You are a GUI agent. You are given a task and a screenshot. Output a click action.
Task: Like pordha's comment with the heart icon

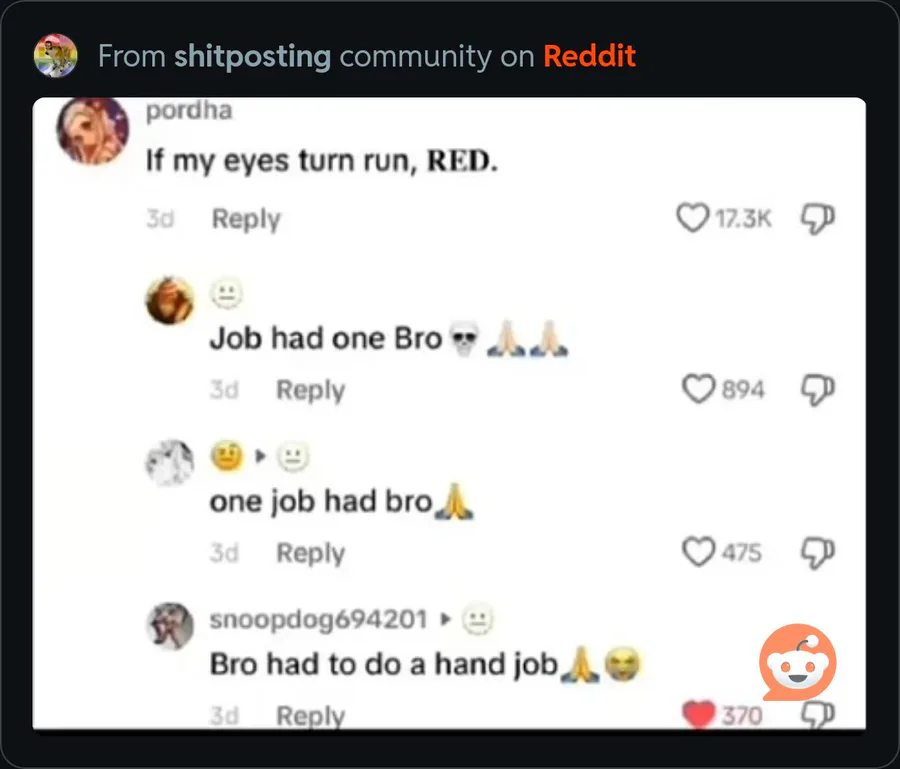[x=693, y=218]
